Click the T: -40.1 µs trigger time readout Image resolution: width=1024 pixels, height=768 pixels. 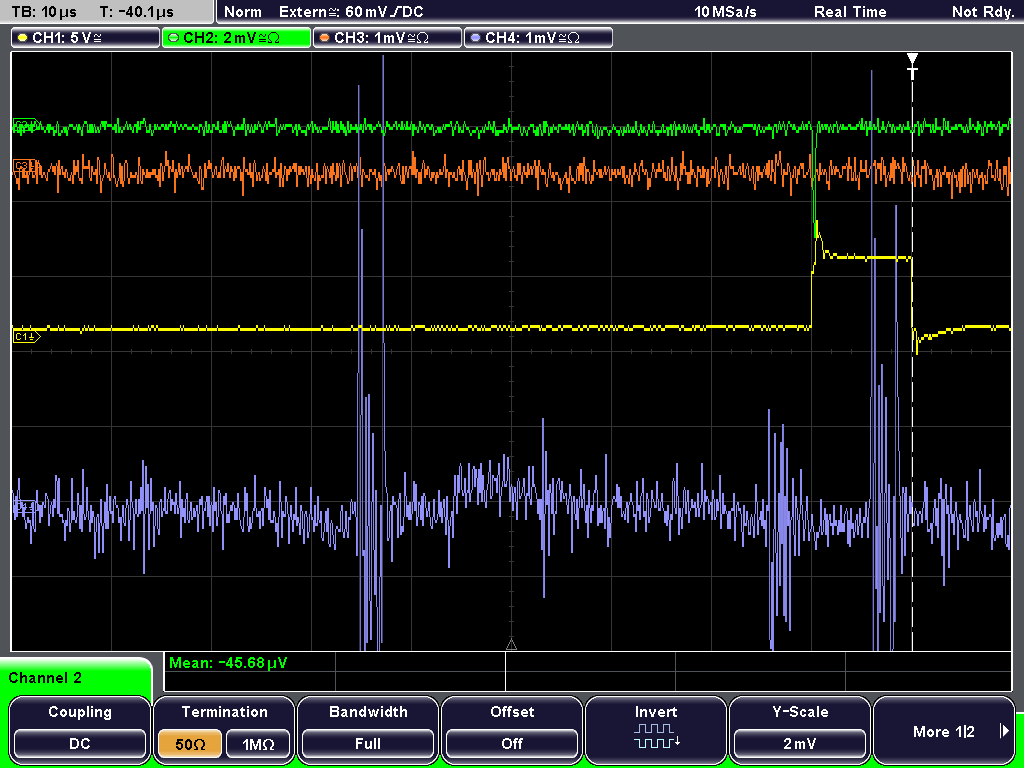[x=136, y=12]
